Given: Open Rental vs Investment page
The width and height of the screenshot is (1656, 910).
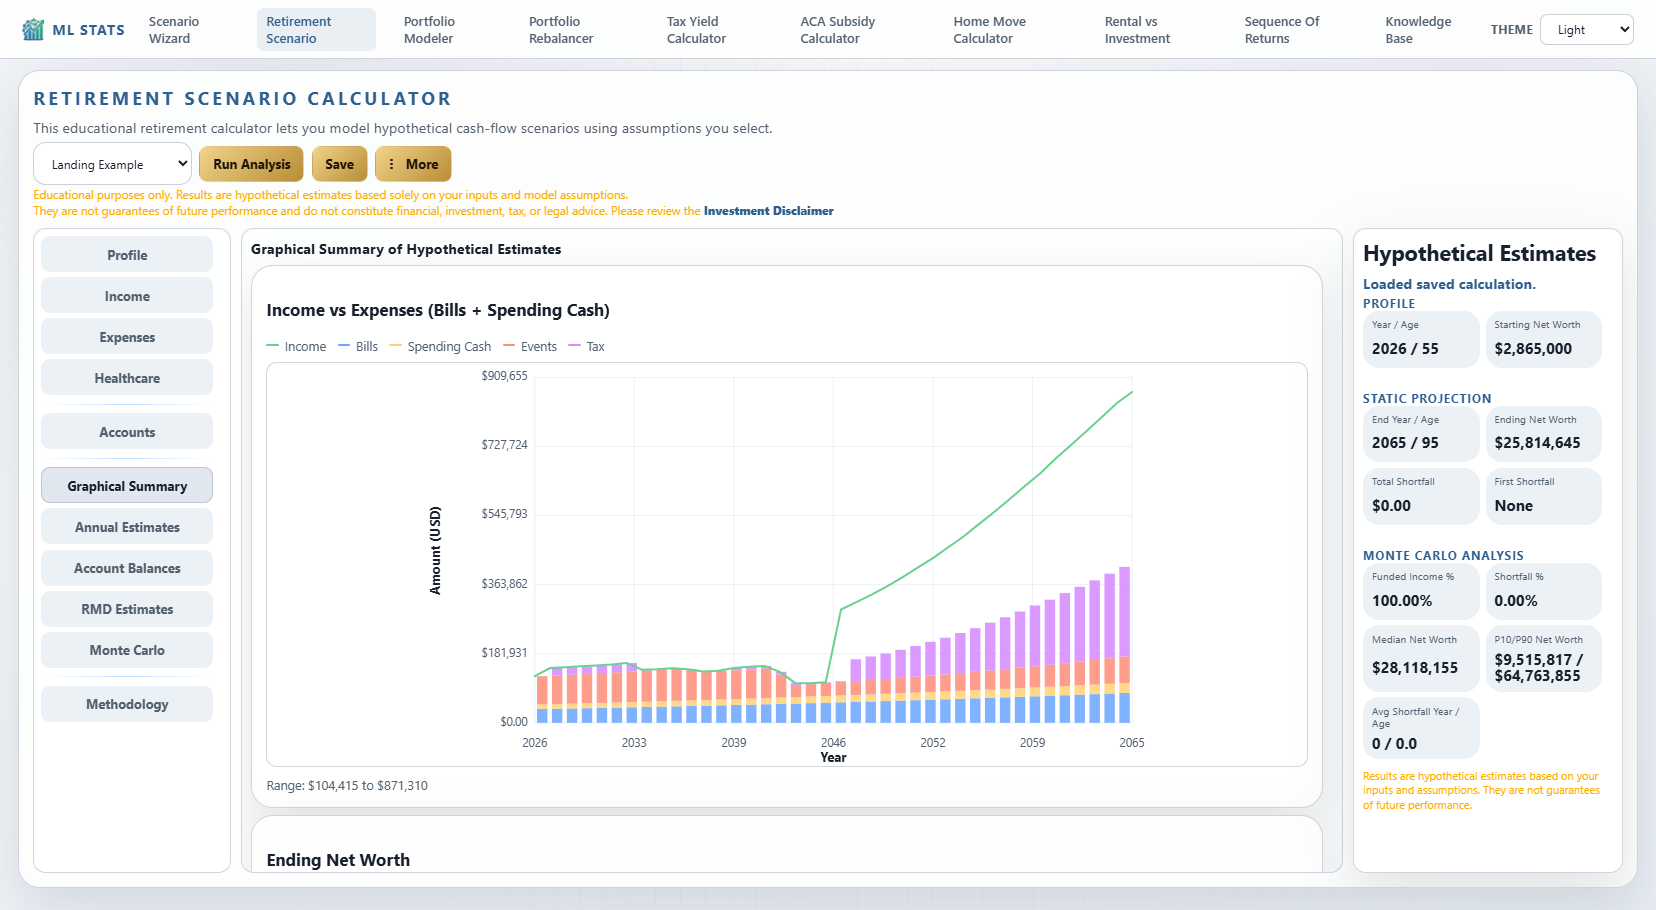Looking at the screenshot, I should (x=1137, y=30).
